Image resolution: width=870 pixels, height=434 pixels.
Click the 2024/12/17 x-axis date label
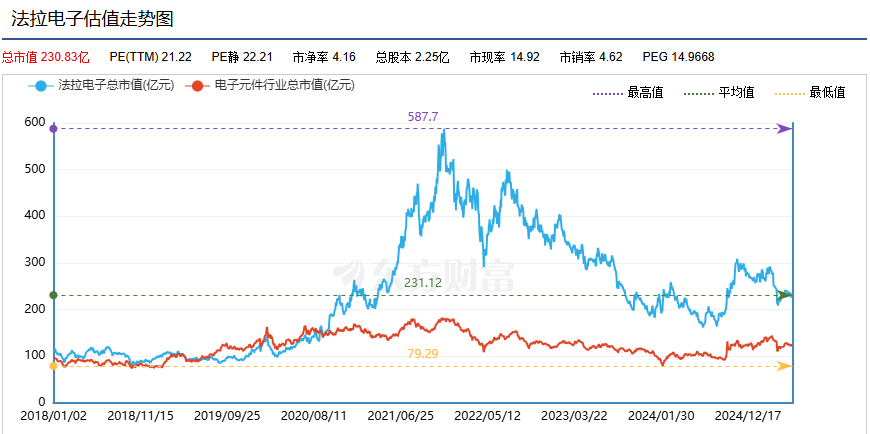(746, 416)
